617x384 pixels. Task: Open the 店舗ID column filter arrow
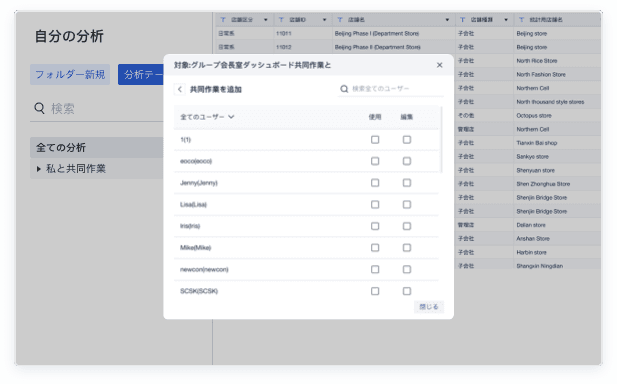point(325,20)
